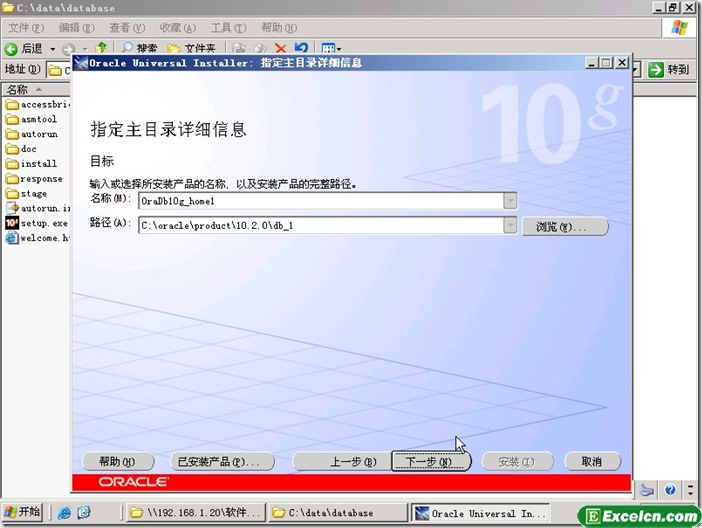The width and height of the screenshot is (702, 528).
Task: Open the 文件 menu in Explorer
Action: tap(25, 28)
